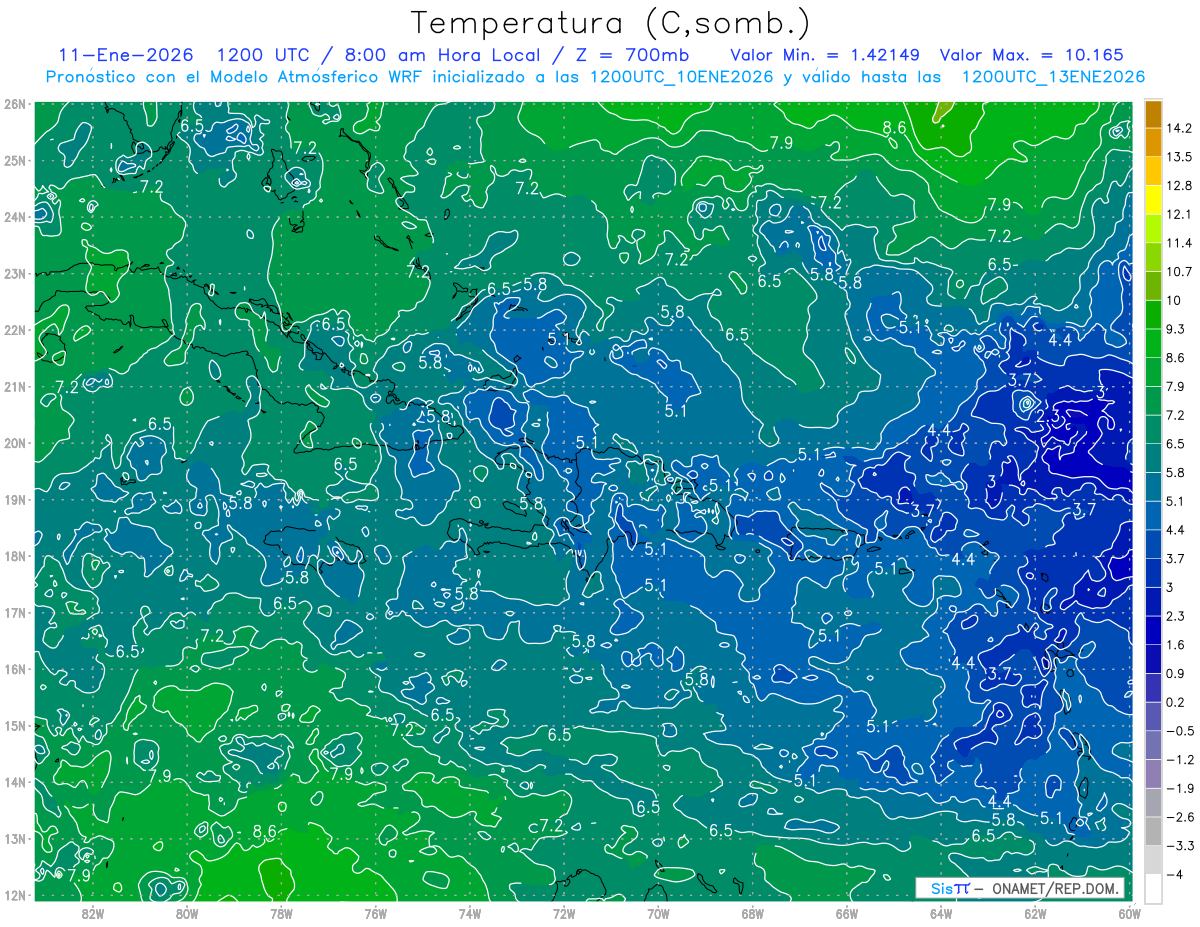Click the -2.6 value on the color legend

click(1180, 817)
